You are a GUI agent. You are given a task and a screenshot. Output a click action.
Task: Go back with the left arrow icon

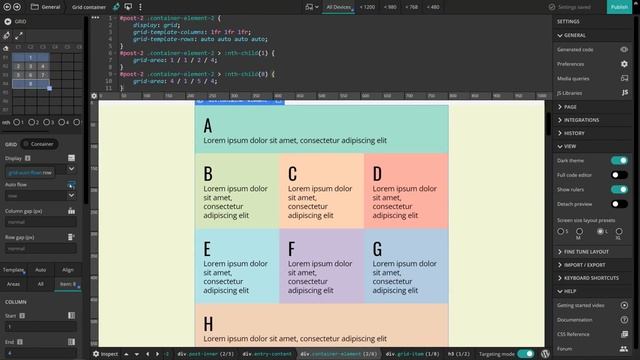(7, 7)
